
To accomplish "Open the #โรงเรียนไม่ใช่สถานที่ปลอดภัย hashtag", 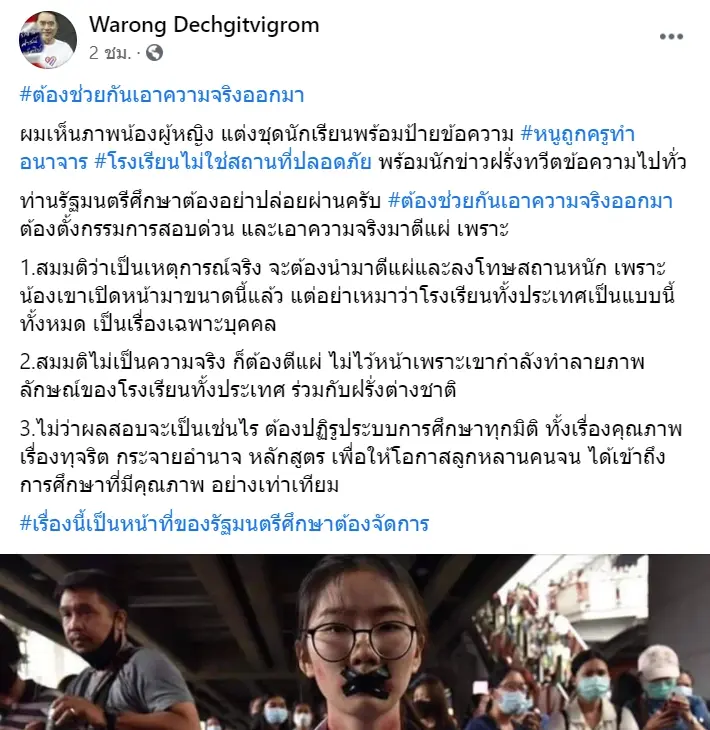I will pos(233,162).
